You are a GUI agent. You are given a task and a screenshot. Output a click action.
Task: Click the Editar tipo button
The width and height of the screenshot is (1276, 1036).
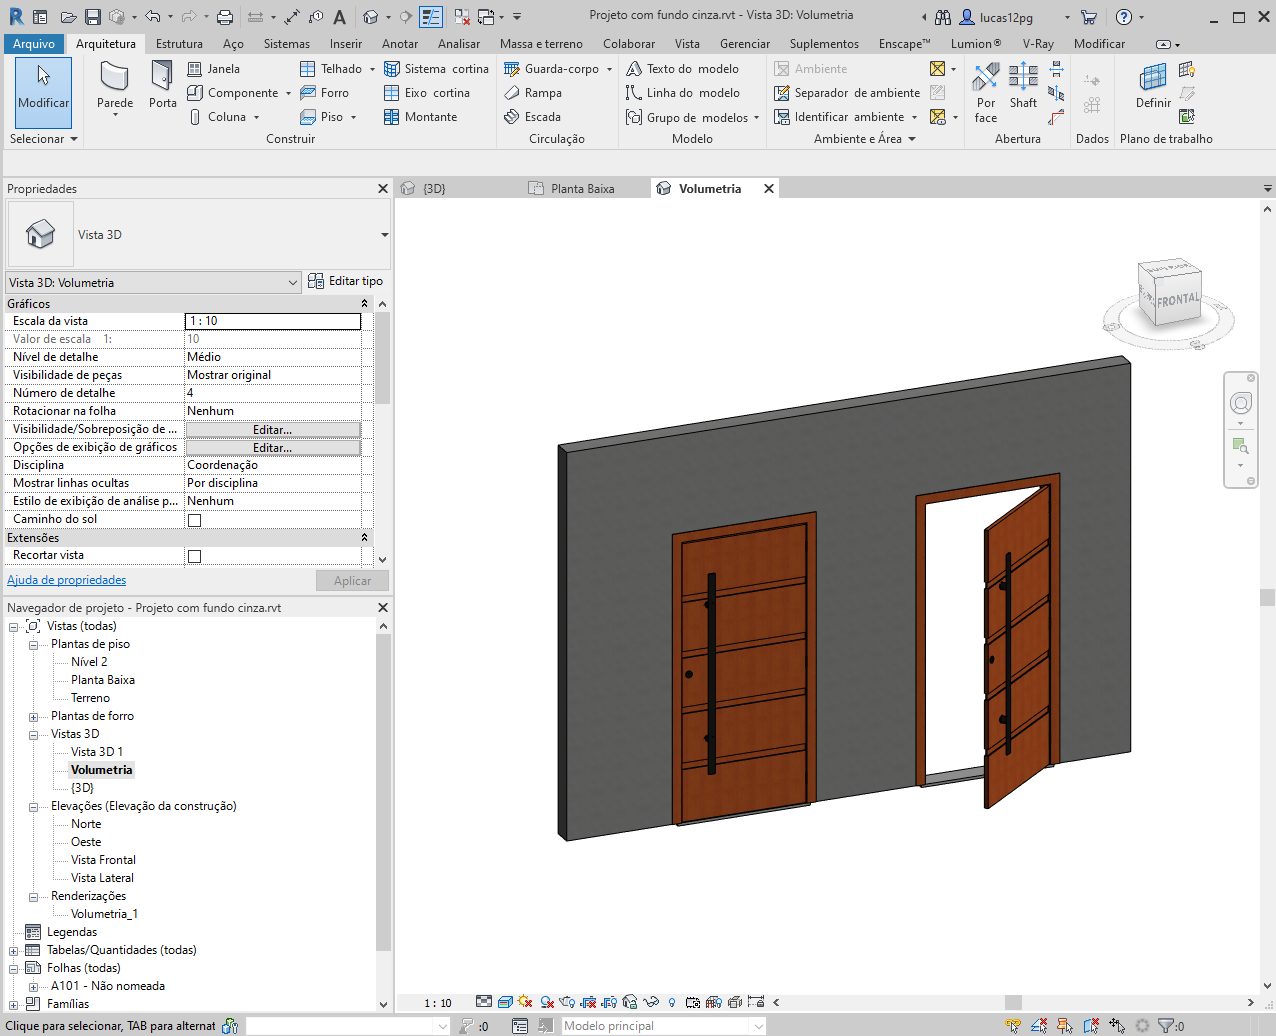pos(346,281)
